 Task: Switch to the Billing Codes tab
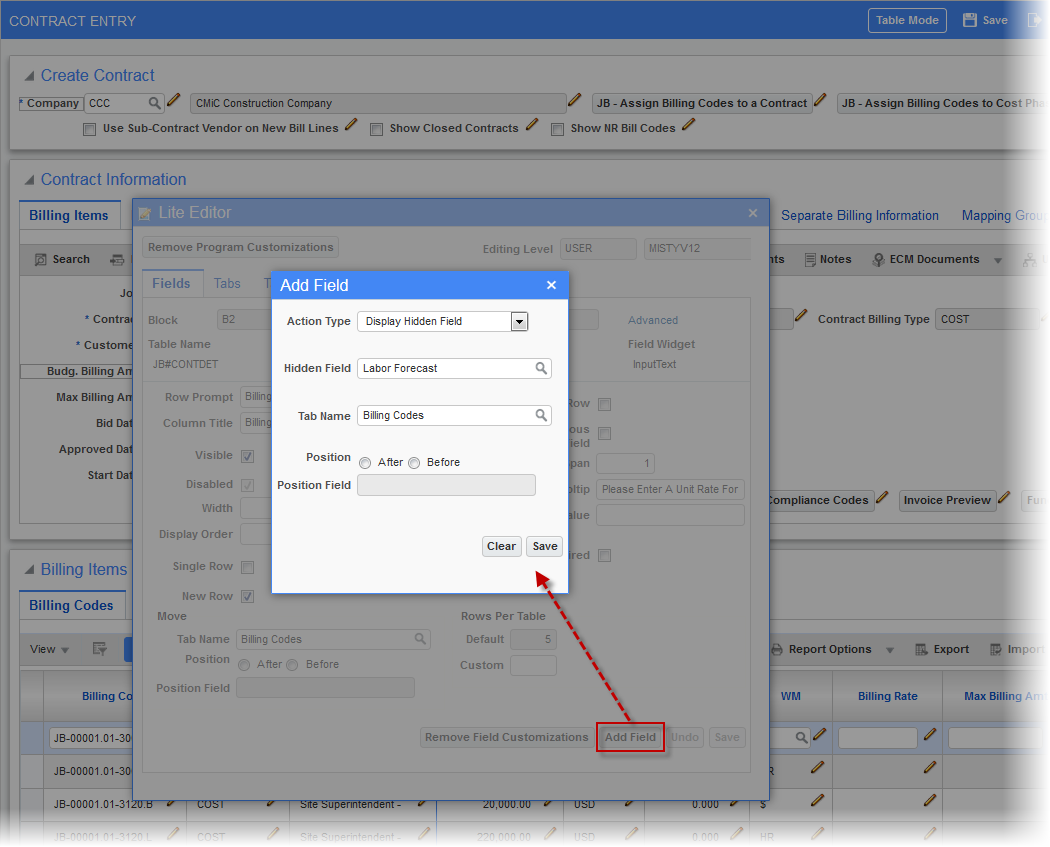[x=72, y=605]
